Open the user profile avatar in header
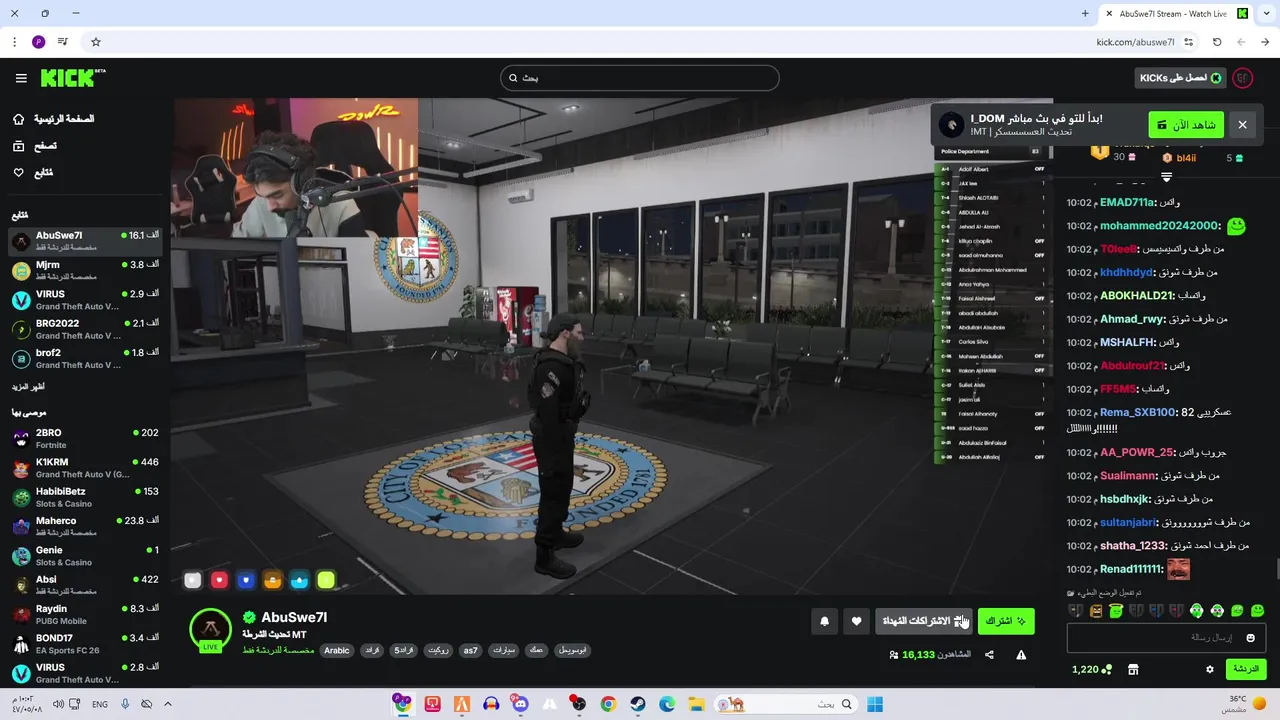 point(1243,78)
